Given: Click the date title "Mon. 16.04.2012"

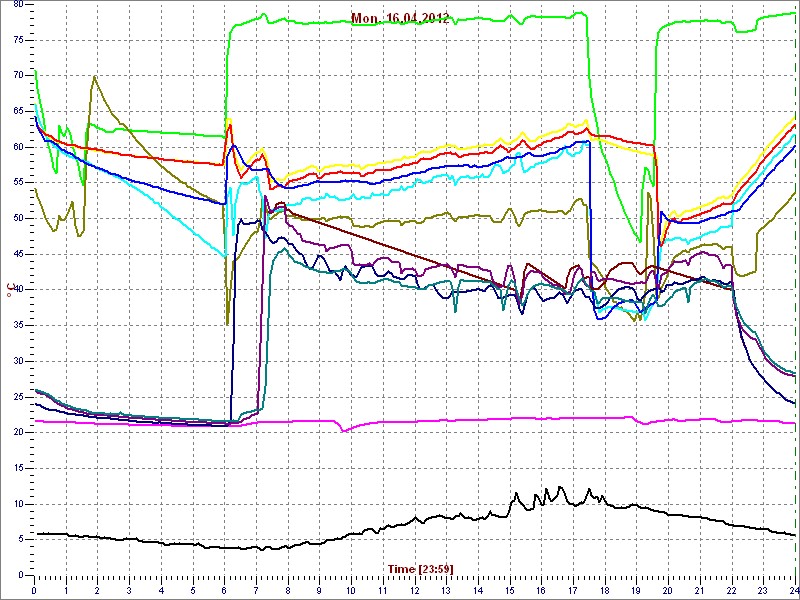Looking at the screenshot, I should point(400,19).
